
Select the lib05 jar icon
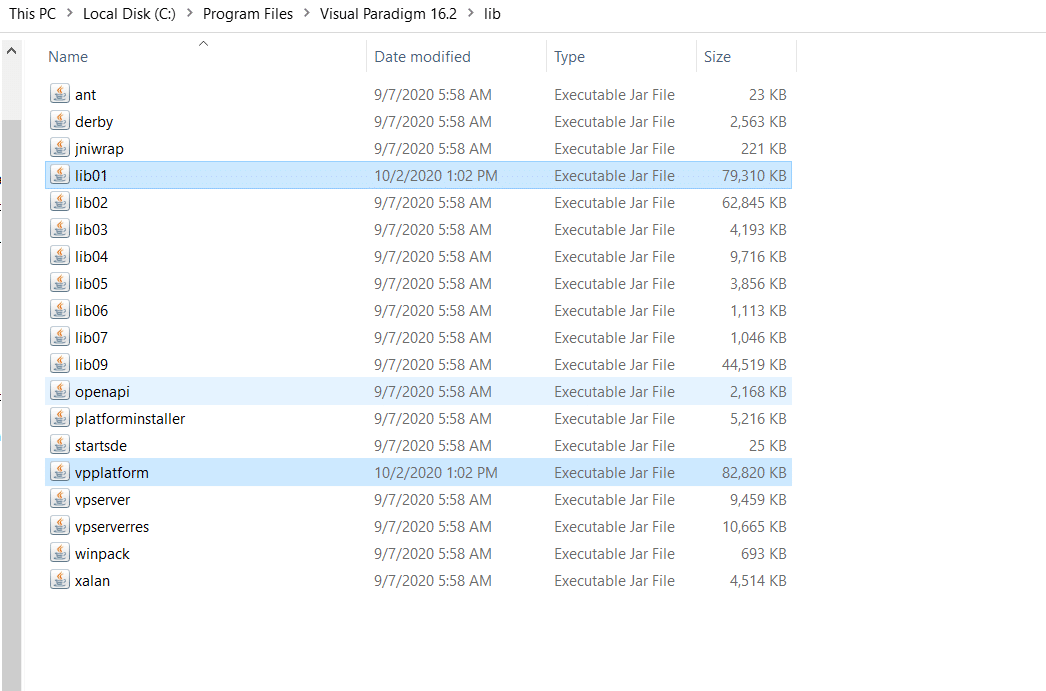(60, 283)
